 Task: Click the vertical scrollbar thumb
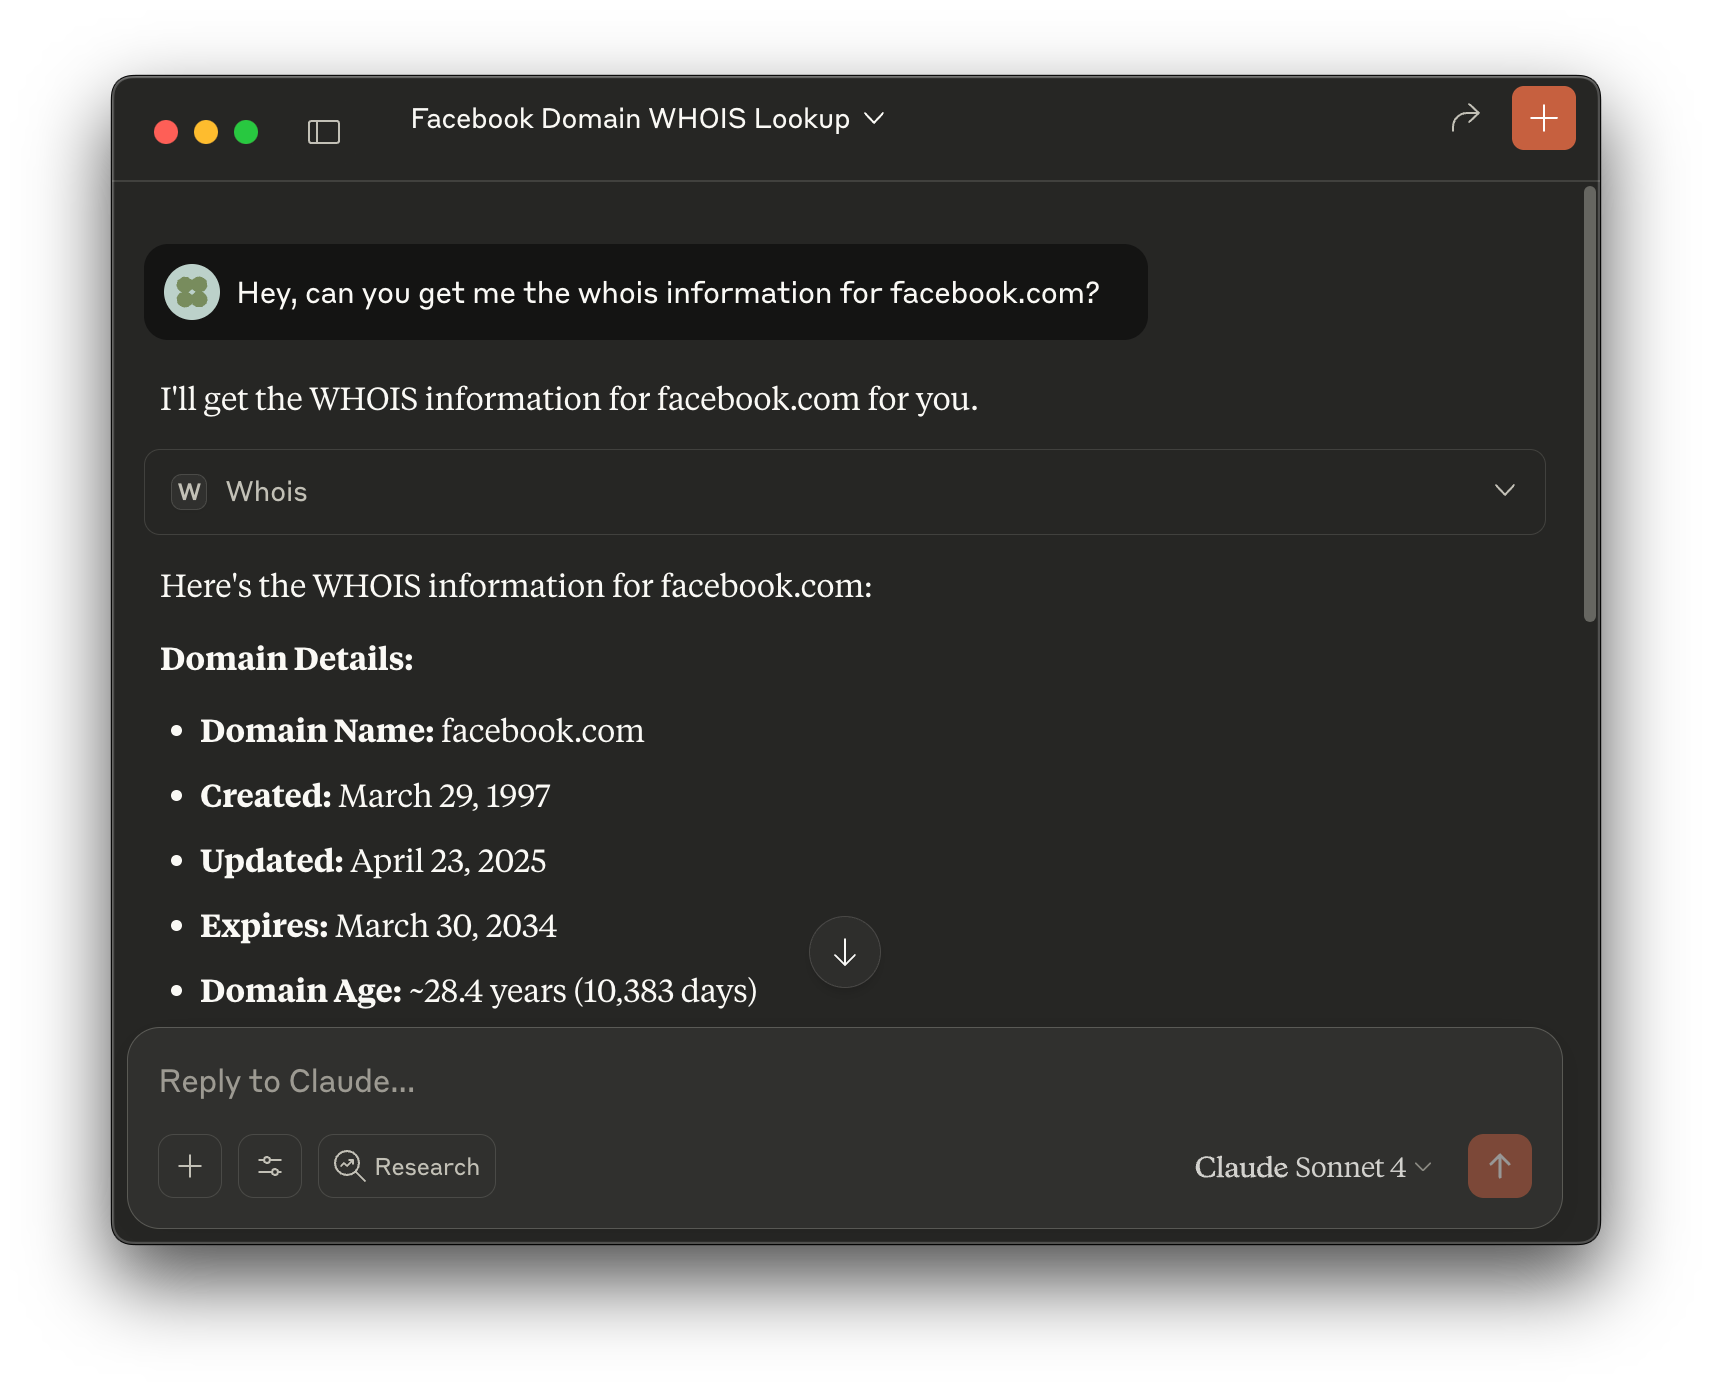click(1590, 404)
